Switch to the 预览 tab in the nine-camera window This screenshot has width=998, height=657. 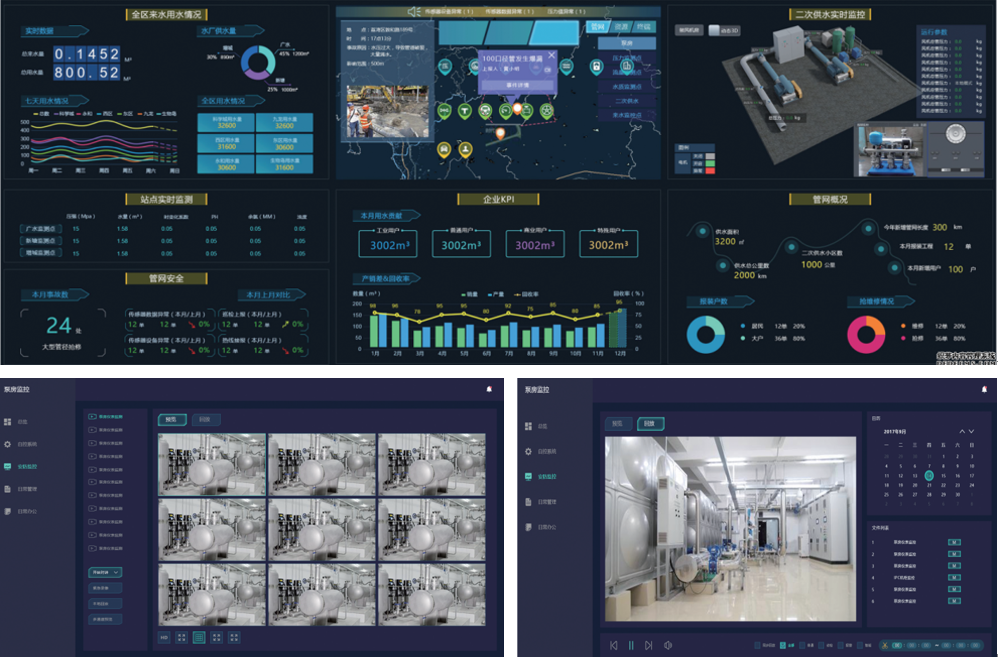click(172, 420)
